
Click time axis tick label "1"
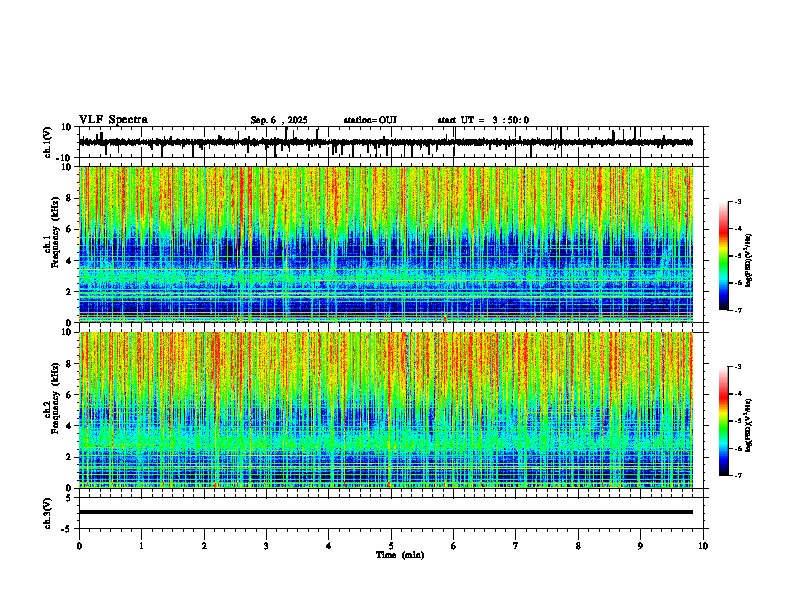tap(141, 546)
